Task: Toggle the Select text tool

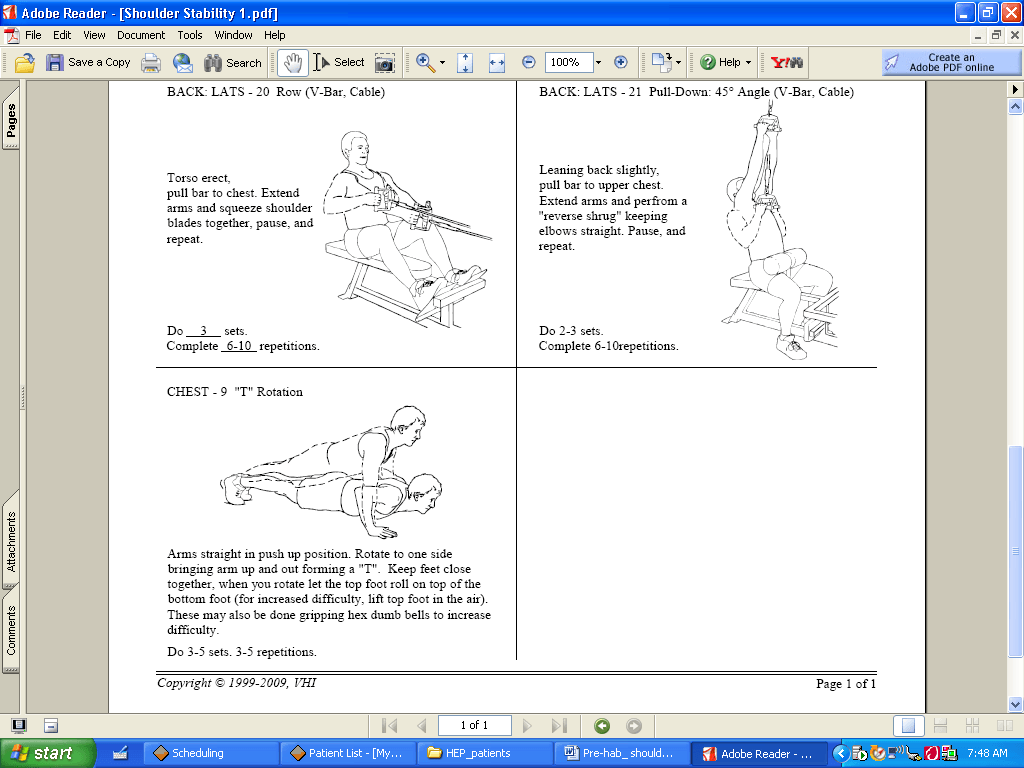Action: point(338,62)
